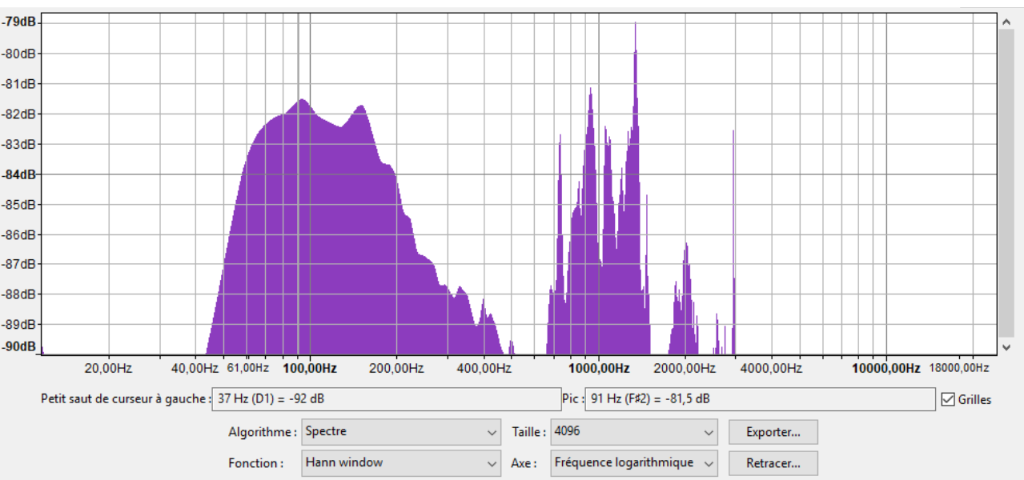This screenshot has height=480, width=1024.
Task: Open the Algorithme dropdown showing Spectre
Action: 401,432
